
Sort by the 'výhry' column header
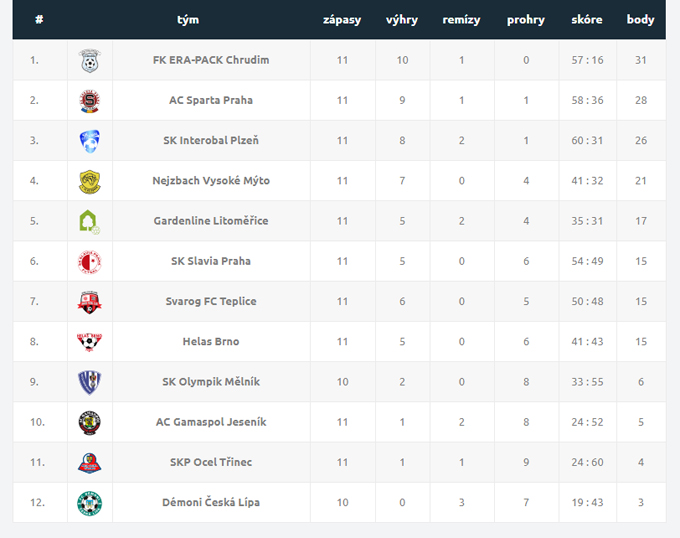[x=402, y=20]
